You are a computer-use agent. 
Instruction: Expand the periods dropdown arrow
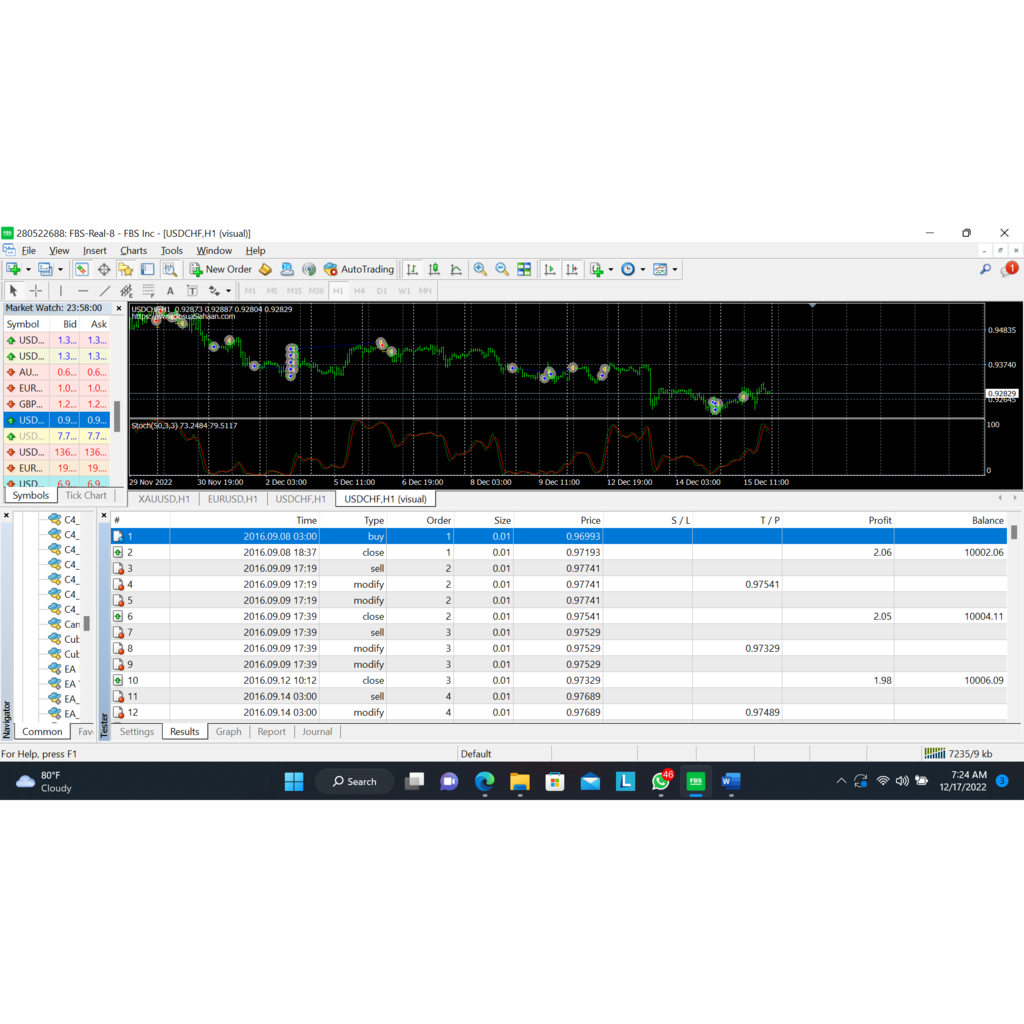[x=643, y=269]
